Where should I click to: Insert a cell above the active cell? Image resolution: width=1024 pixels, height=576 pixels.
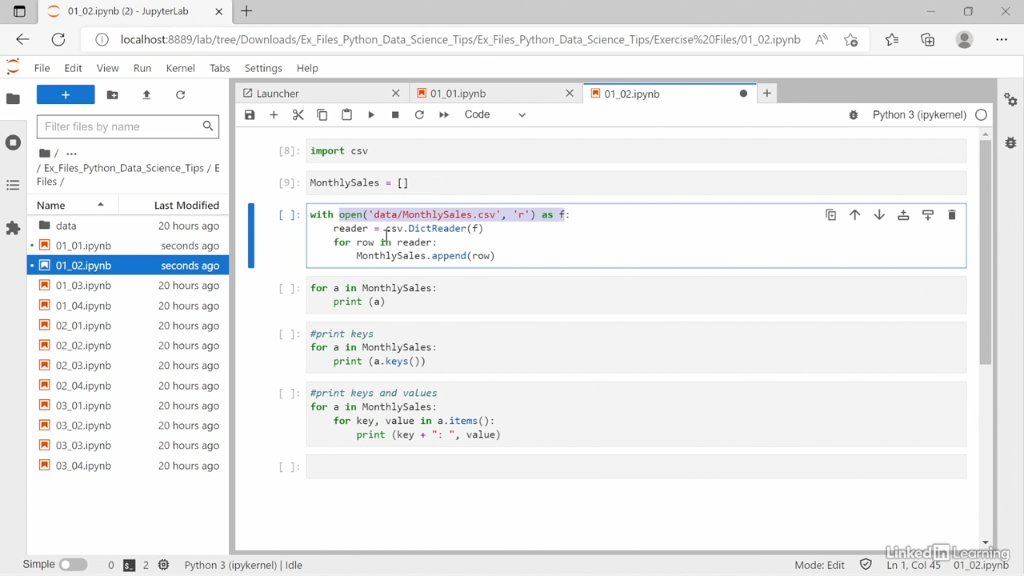(x=903, y=215)
